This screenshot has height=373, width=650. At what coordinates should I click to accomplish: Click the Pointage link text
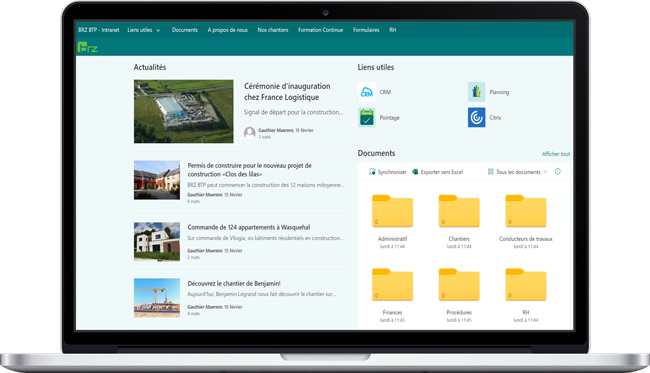(x=390, y=118)
